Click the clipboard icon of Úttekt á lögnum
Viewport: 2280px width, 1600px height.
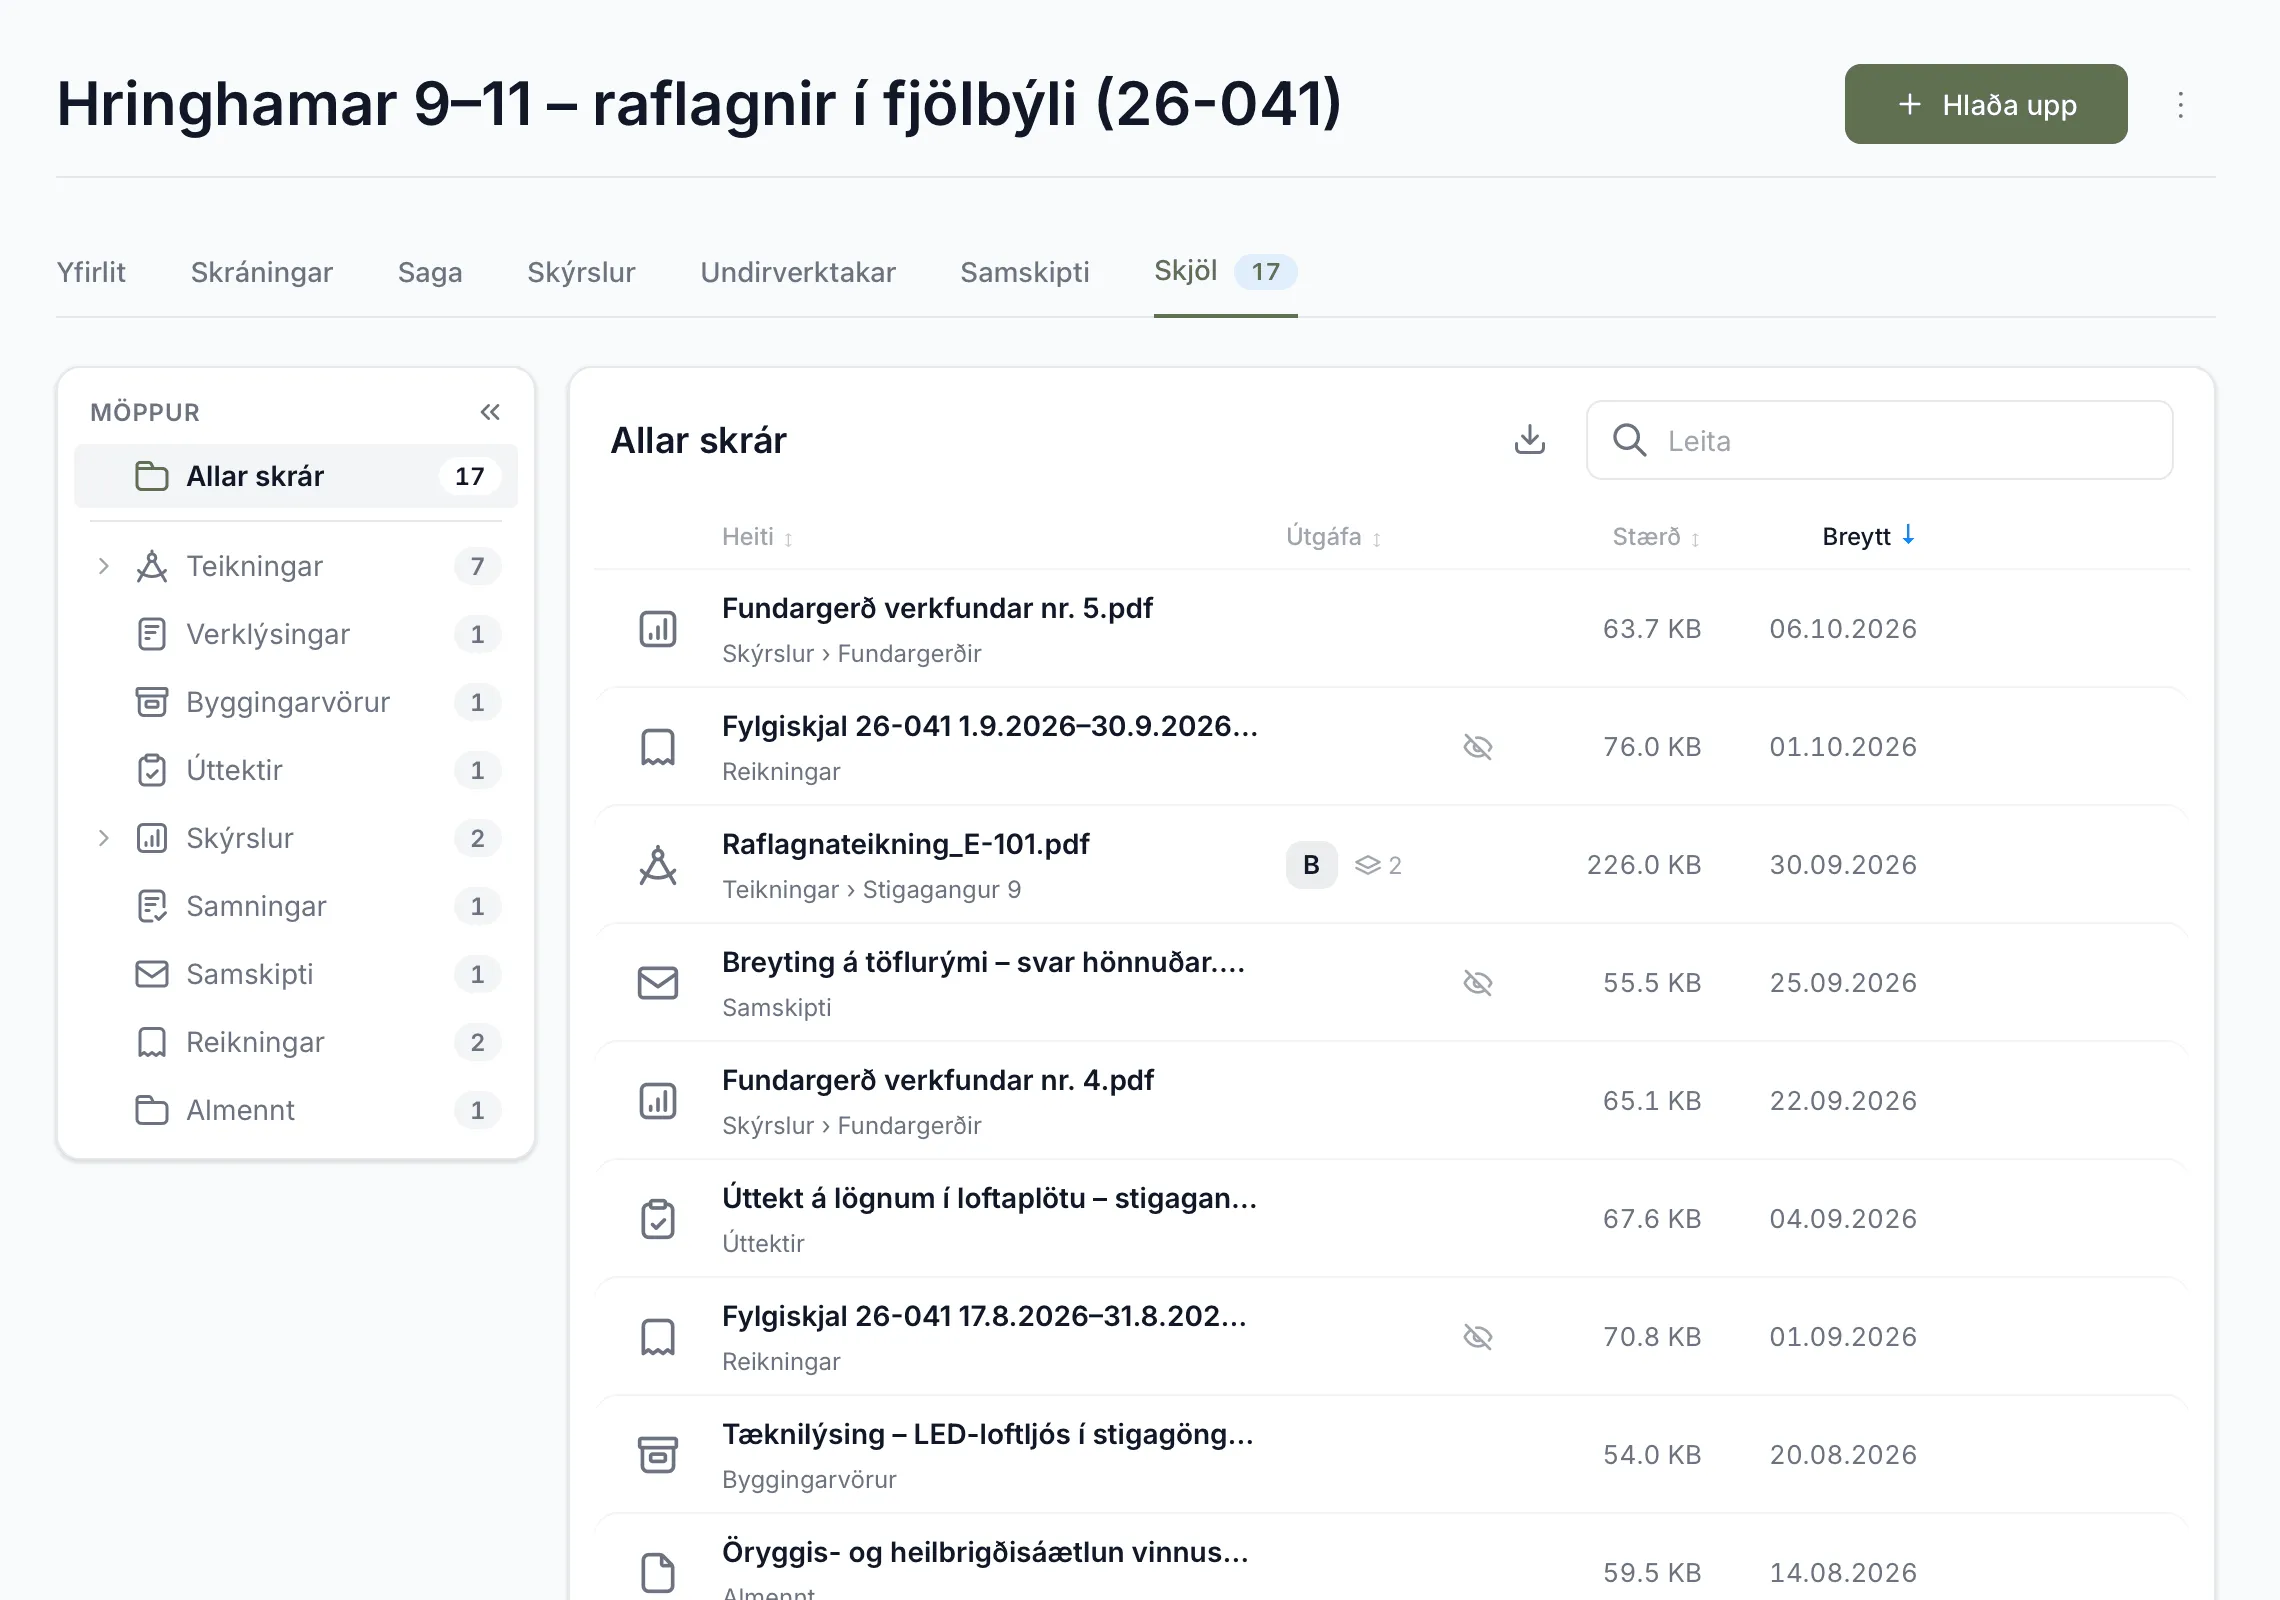click(x=658, y=1219)
